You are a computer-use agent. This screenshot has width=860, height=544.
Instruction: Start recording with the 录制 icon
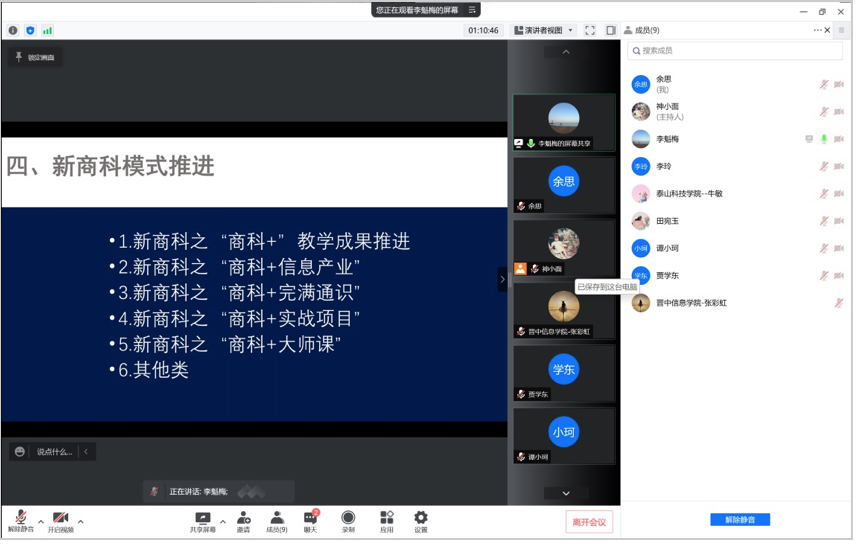click(348, 518)
